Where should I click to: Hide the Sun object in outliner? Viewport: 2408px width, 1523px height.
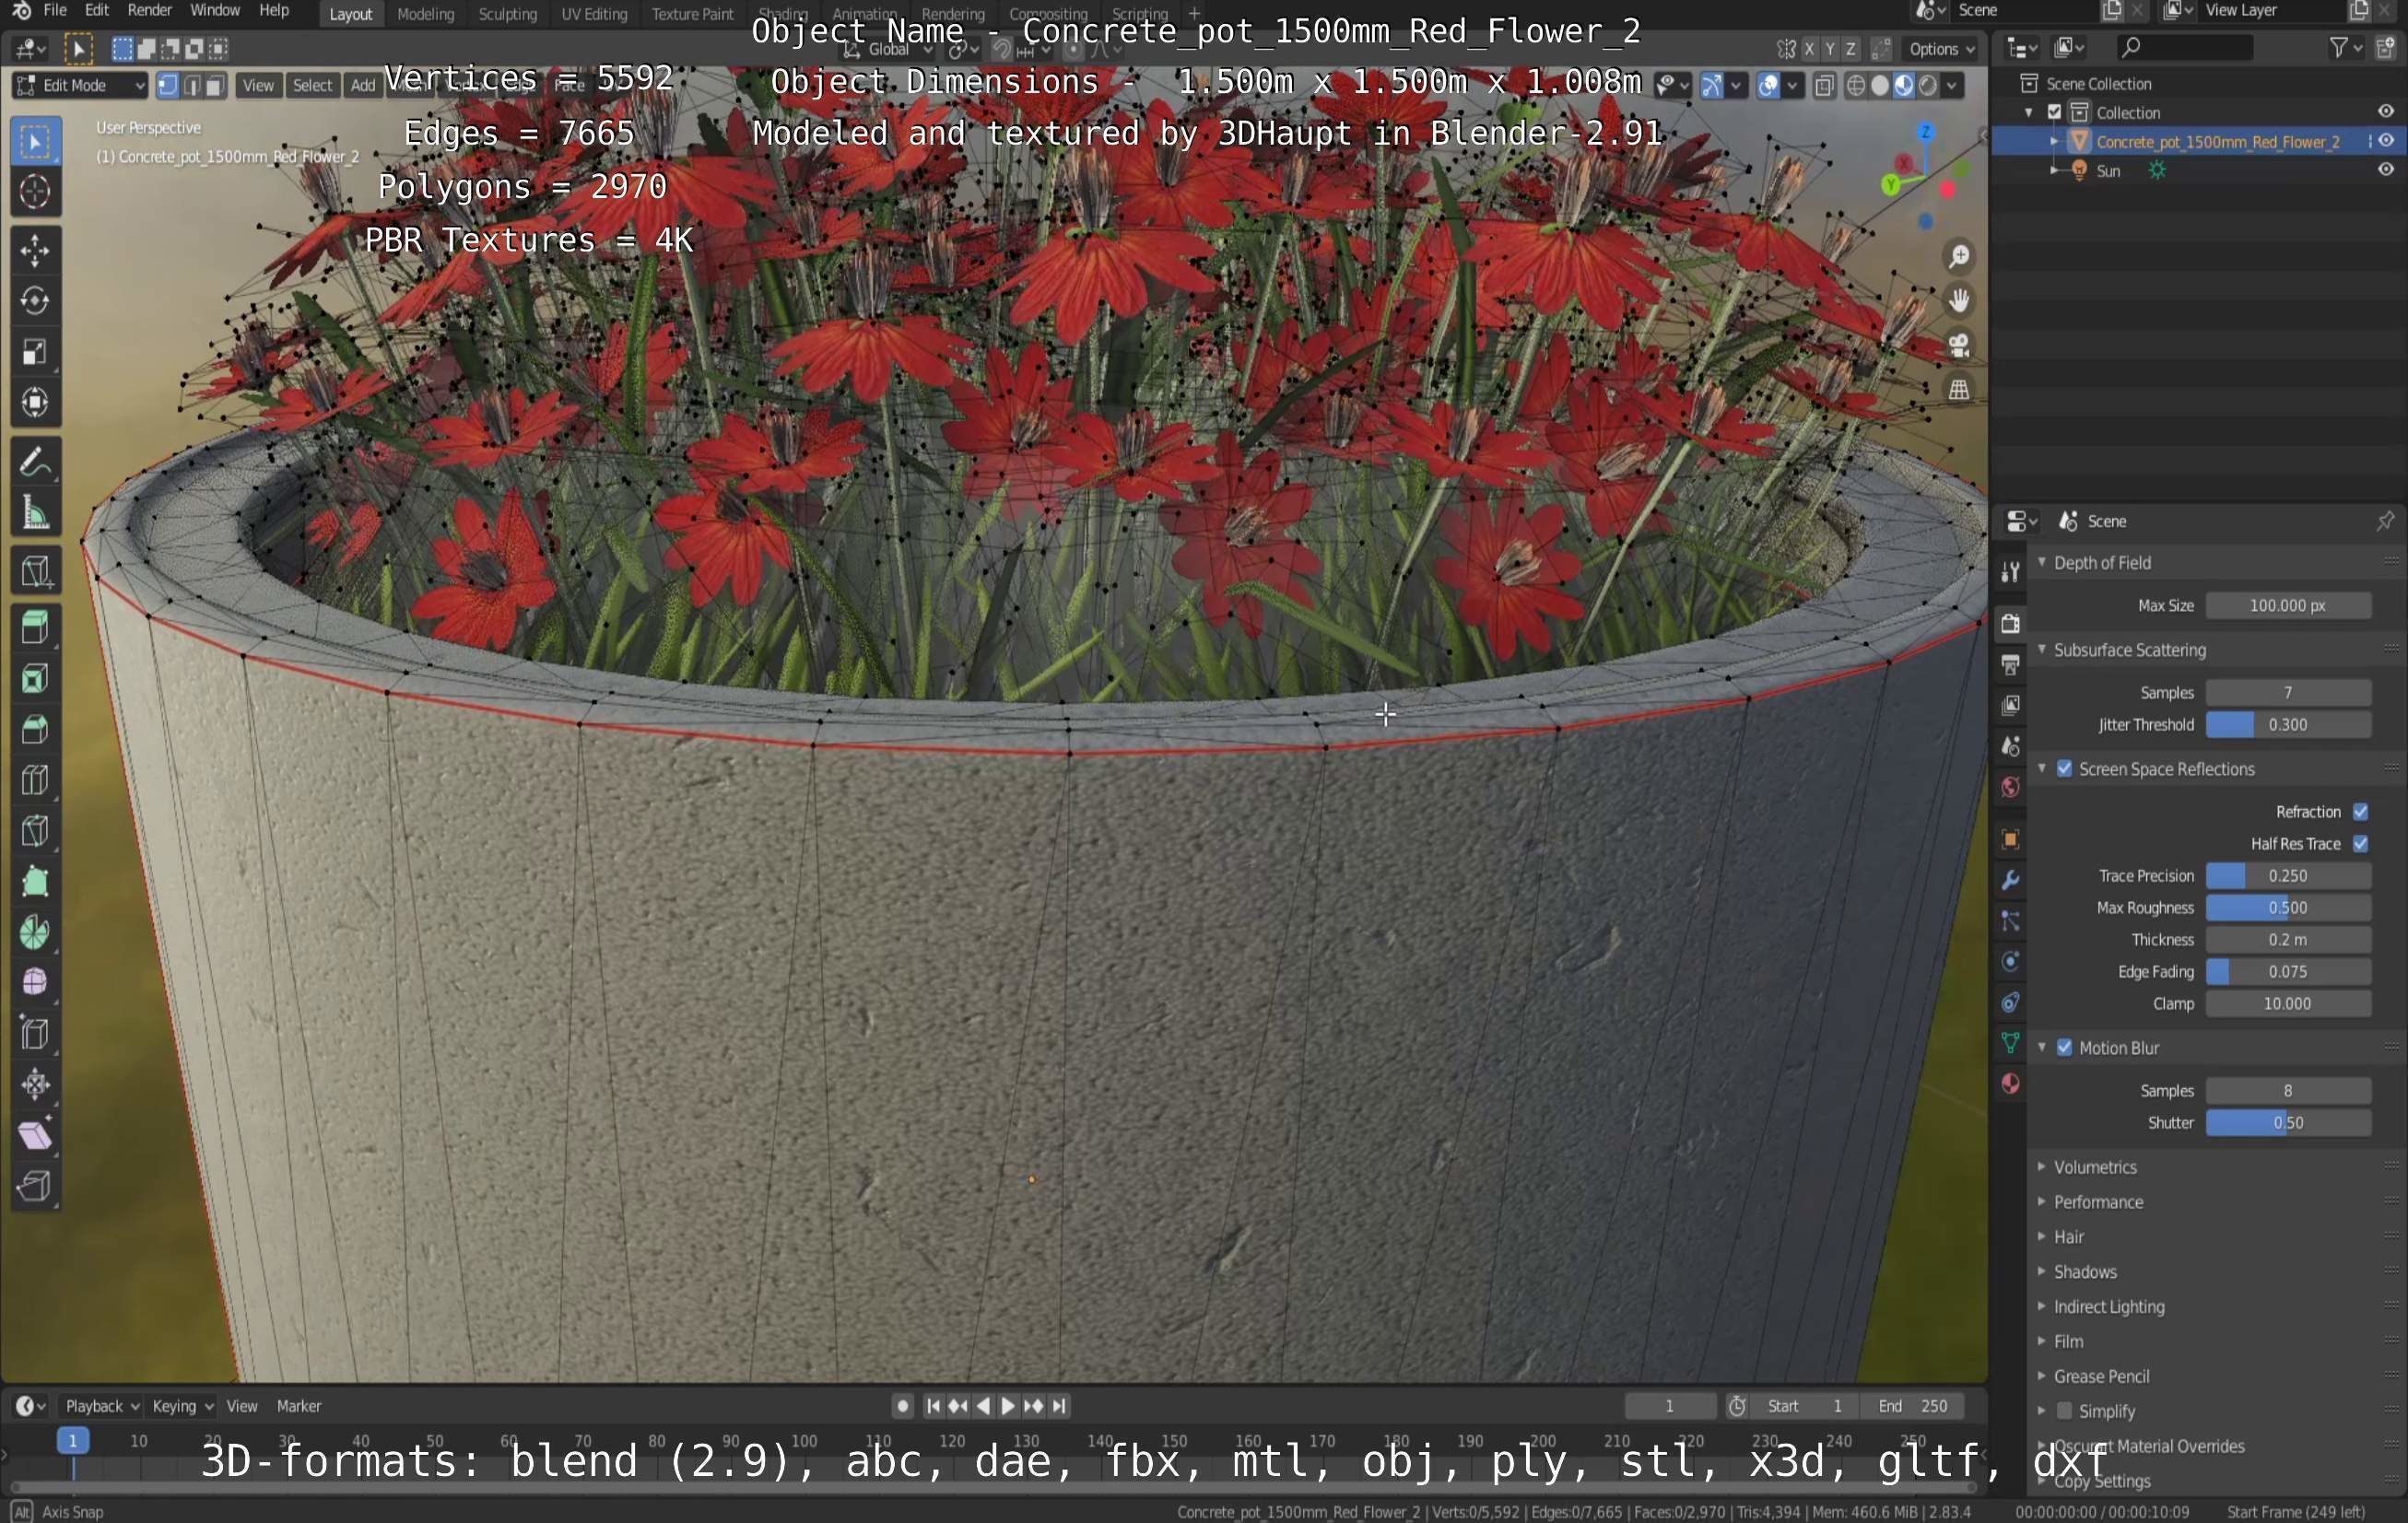[2386, 170]
